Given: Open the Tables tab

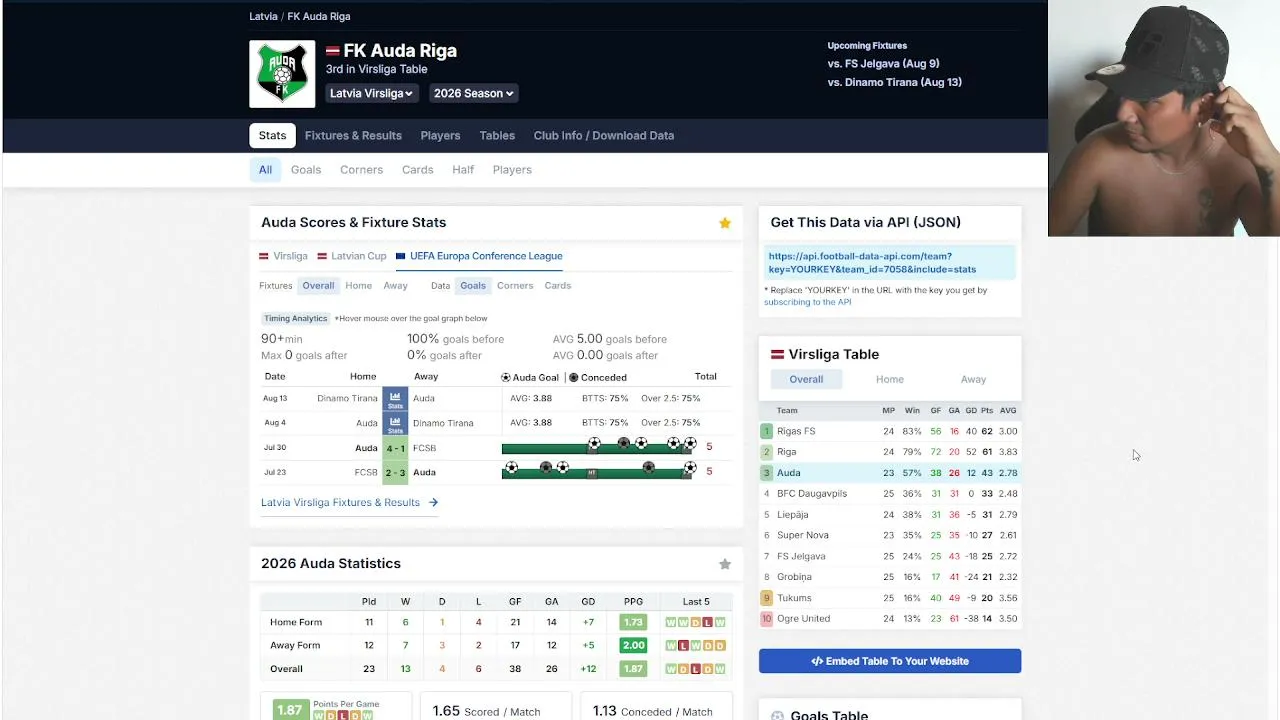Looking at the screenshot, I should click(497, 136).
